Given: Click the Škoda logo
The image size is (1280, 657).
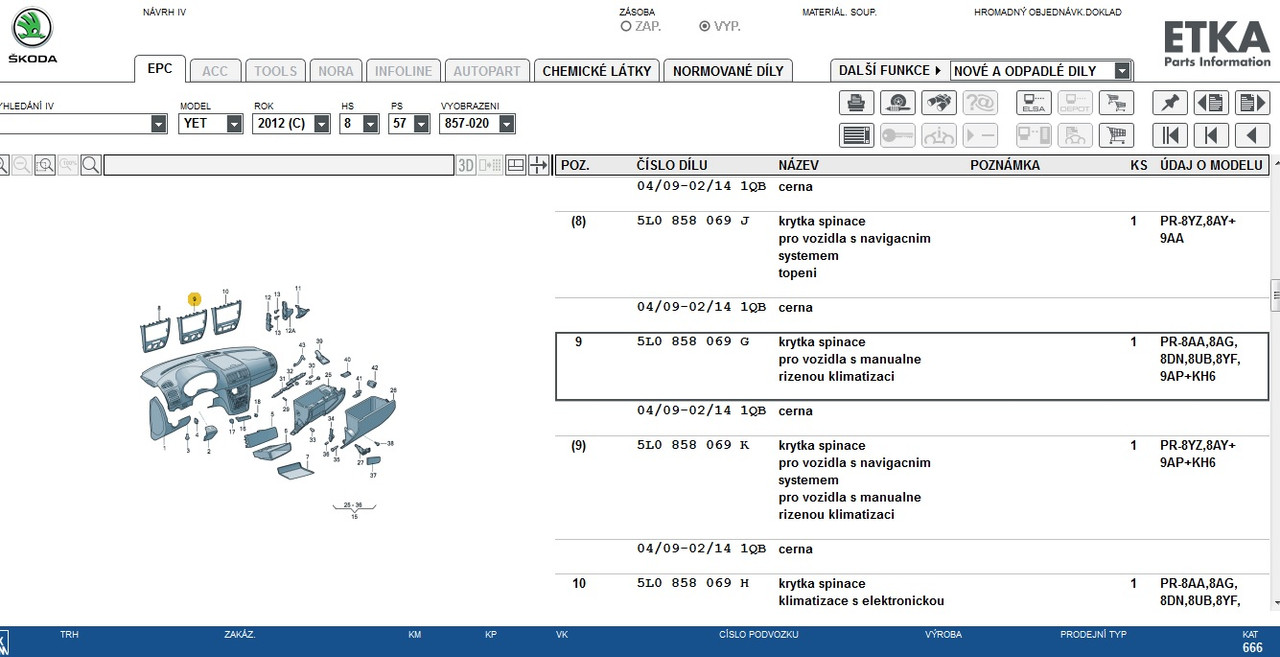Looking at the screenshot, I should pyautogui.click(x=32, y=36).
